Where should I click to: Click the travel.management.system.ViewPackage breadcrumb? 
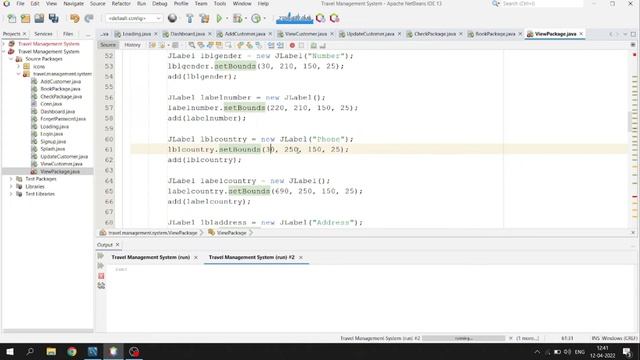(152, 233)
